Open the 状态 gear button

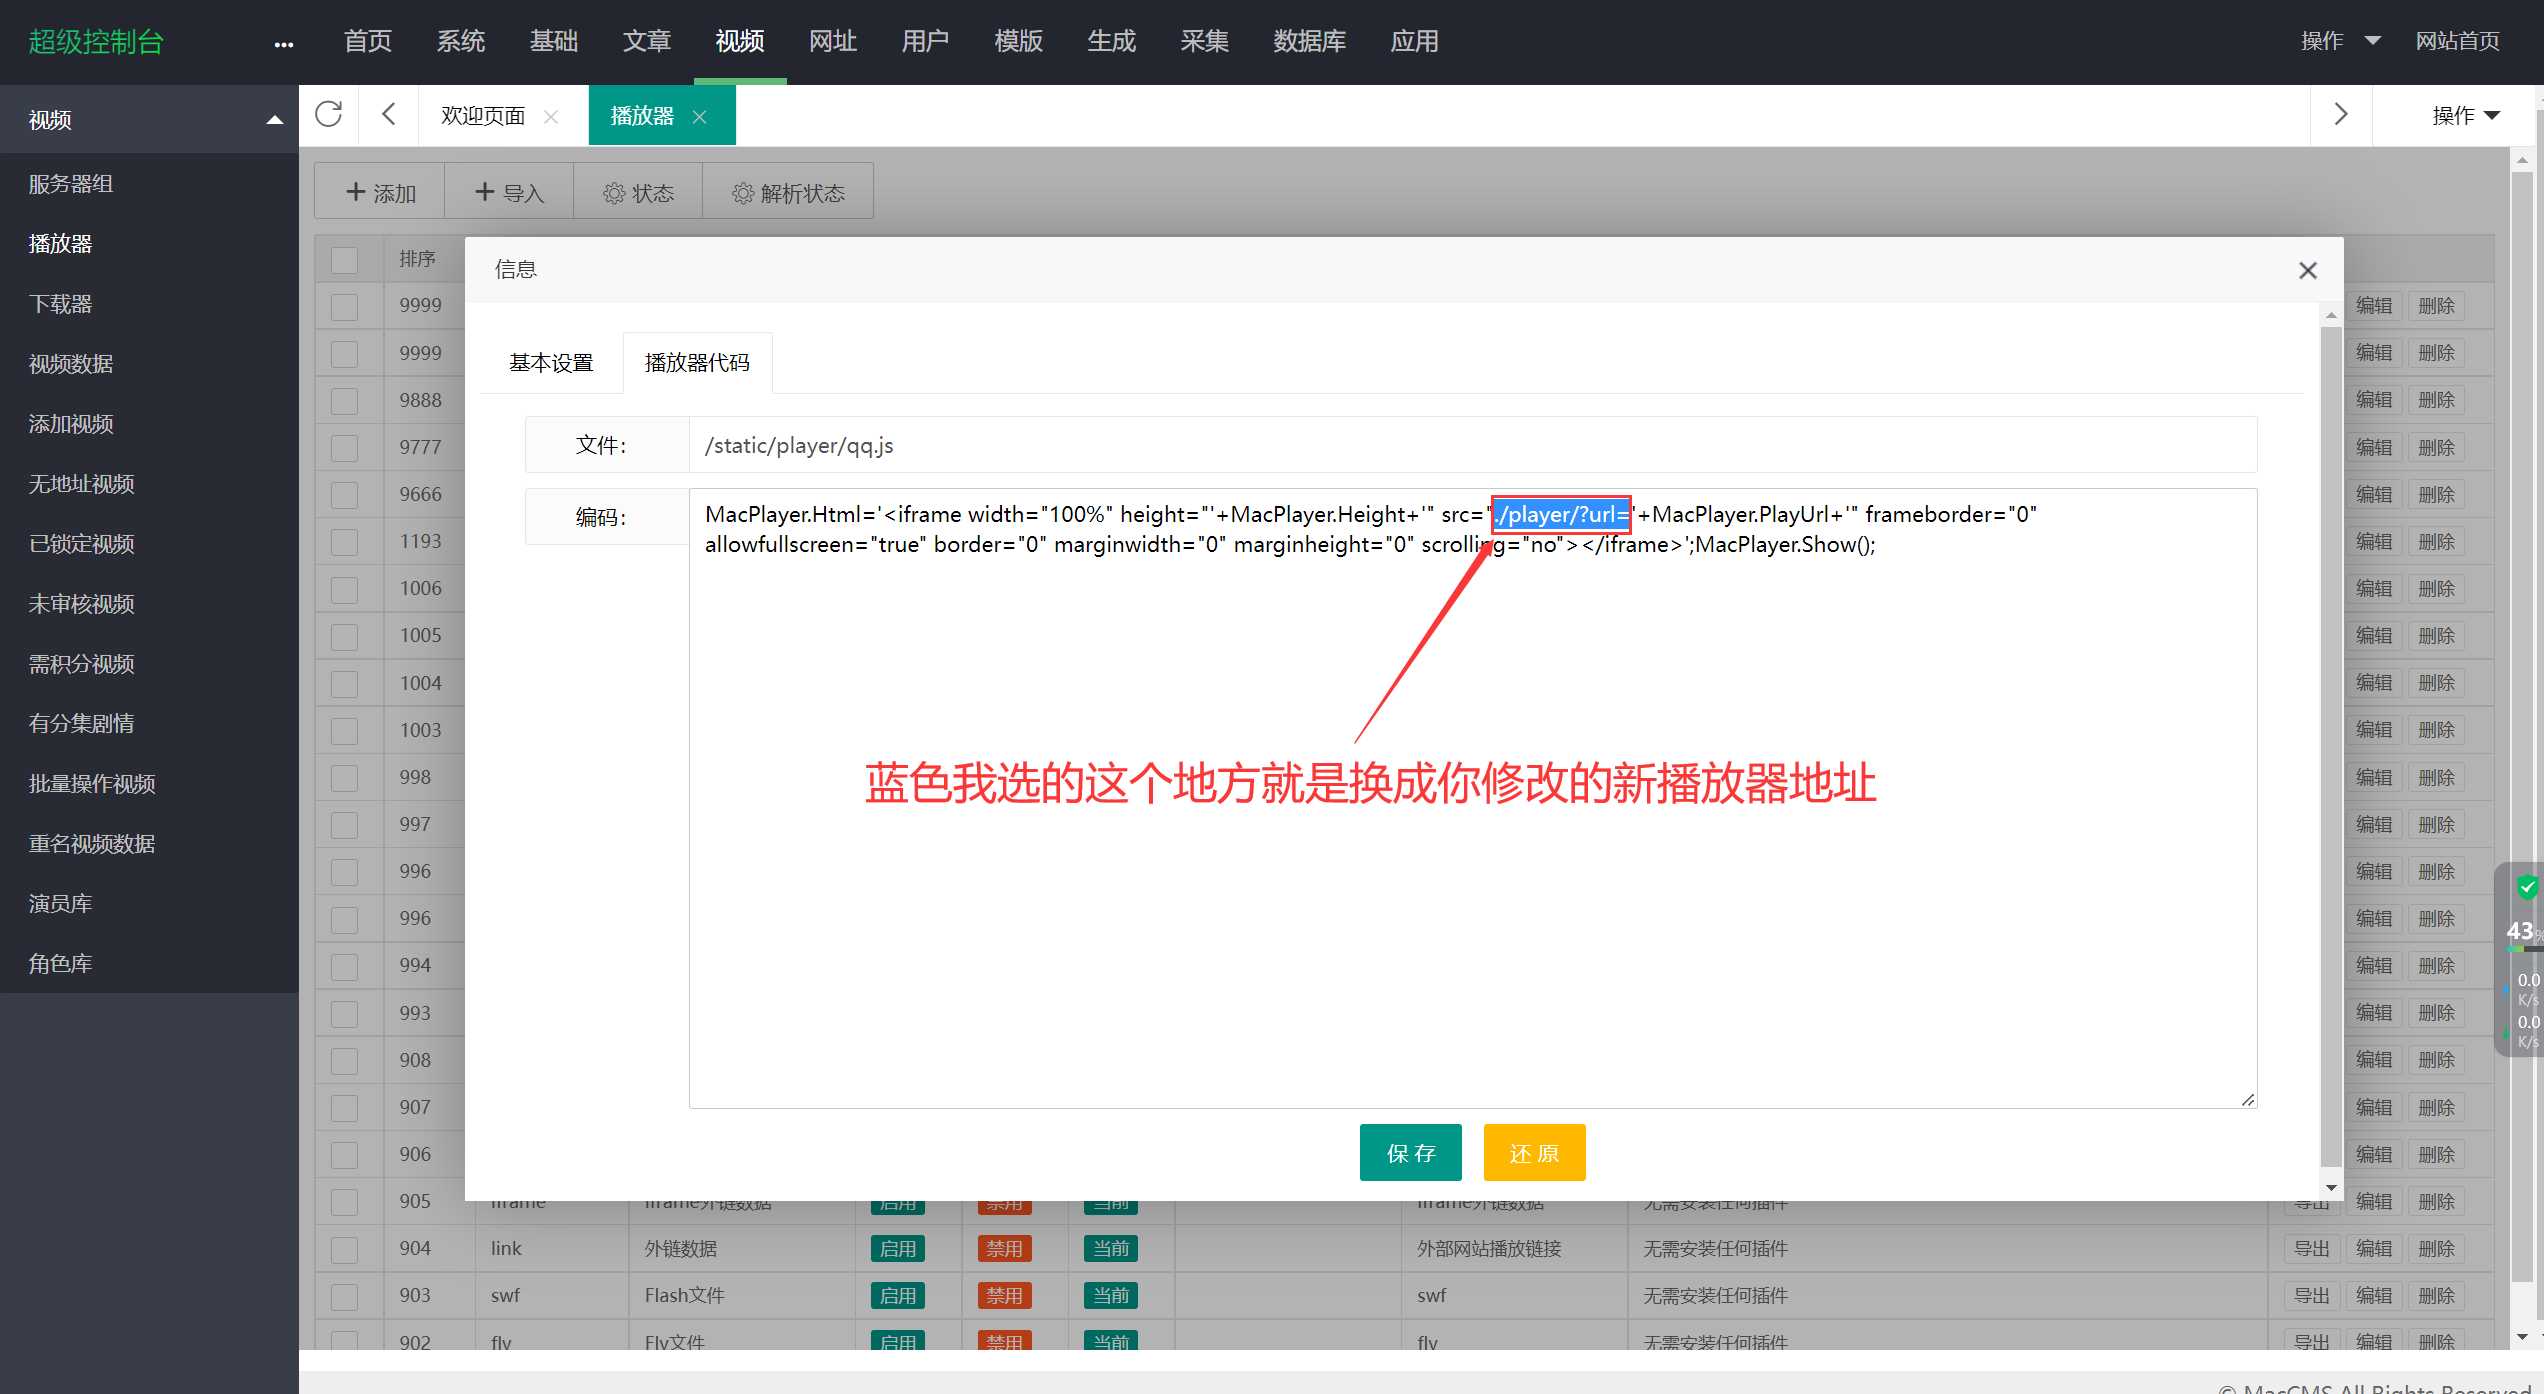point(638,192)
